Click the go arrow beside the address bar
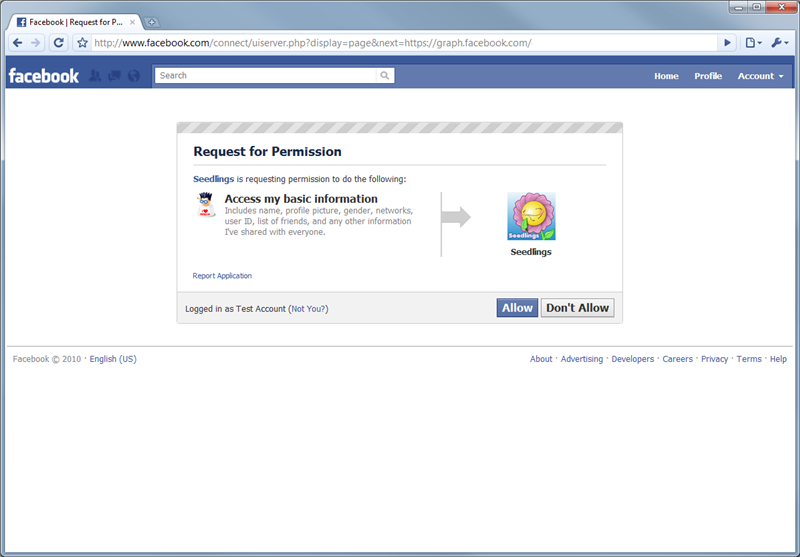Viewport: 800px width, 557px height. pyautogui.click(x=727, y=43)
